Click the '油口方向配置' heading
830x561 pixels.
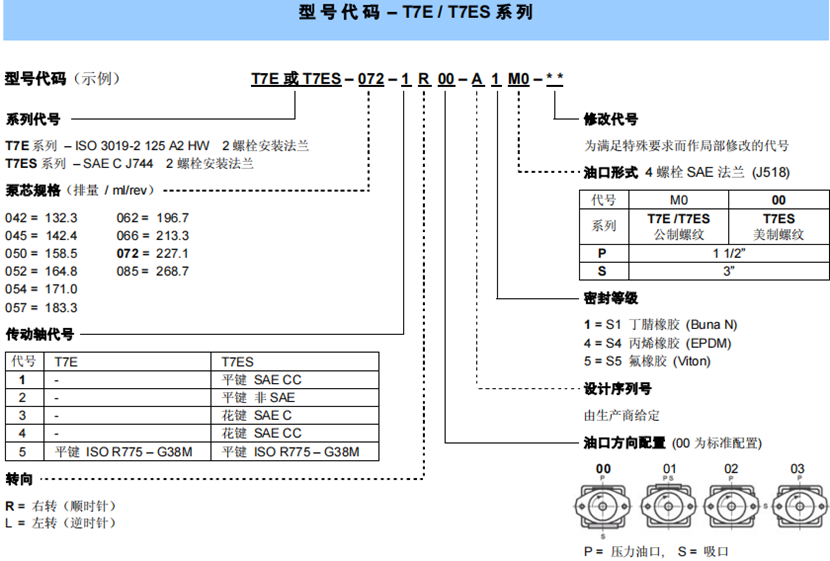pos(625,443)
